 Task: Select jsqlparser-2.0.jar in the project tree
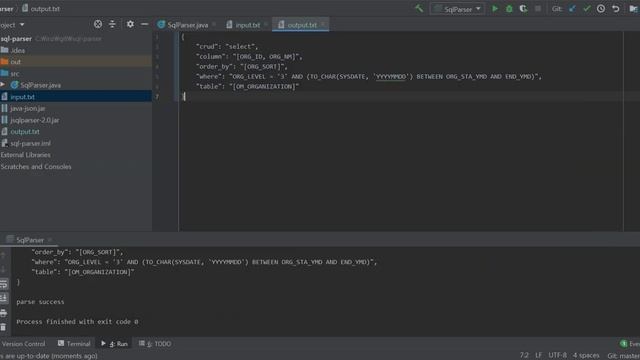click(x=35, y=120)
